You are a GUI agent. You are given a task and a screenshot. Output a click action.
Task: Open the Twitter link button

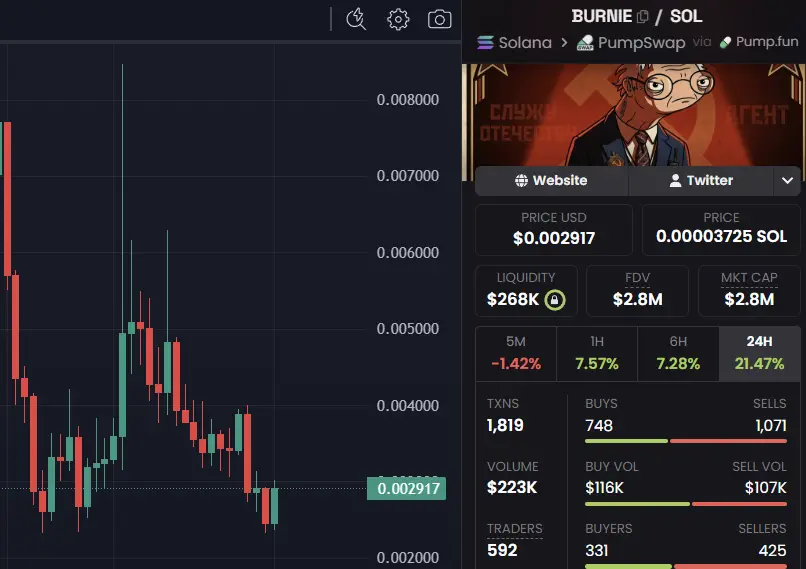(701, 180)
